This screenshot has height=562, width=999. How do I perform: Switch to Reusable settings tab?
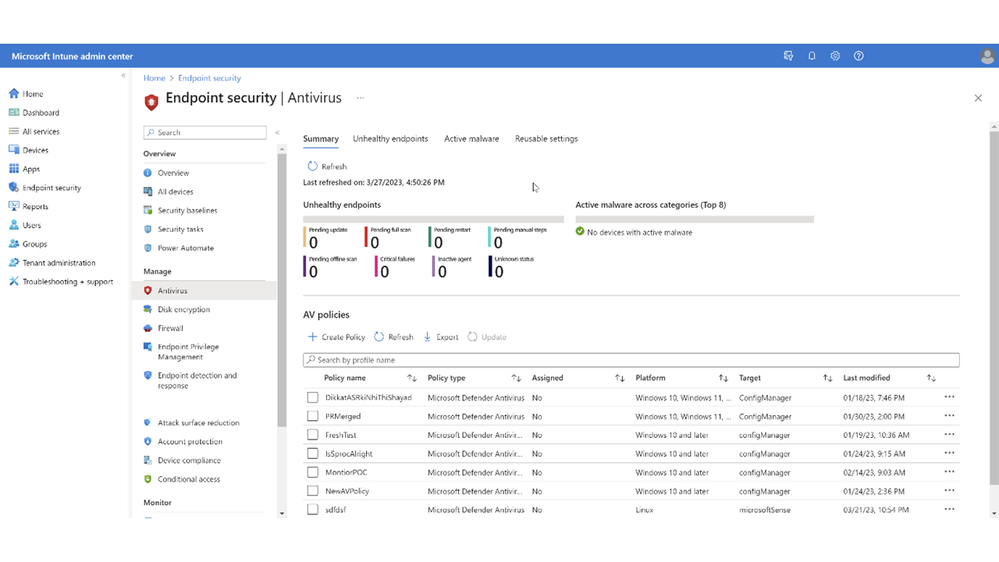pyautogui.click(x=547, y=139)
